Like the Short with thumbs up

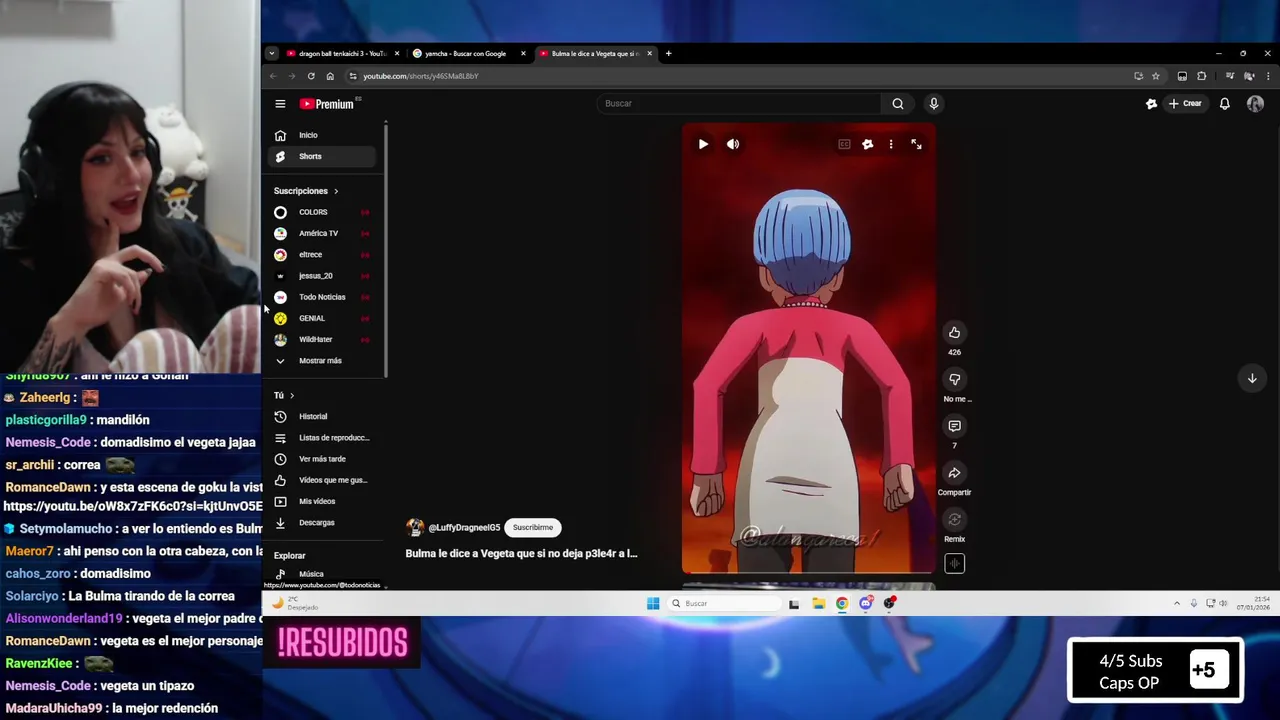click(x=954, y=332)
